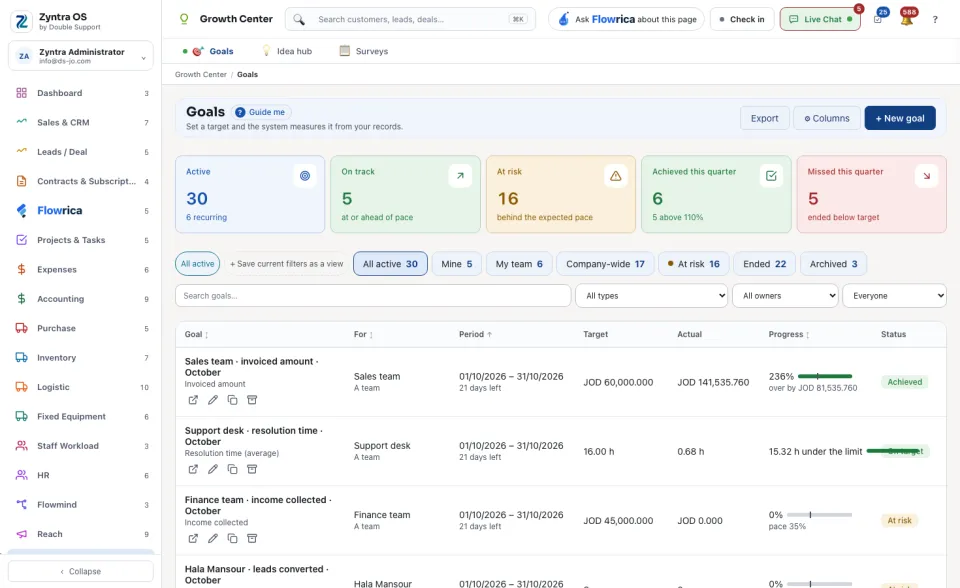Open the Flowrica module in the sidebar
960x588 pixels.
pyautogui.click(x=81, y=211)
